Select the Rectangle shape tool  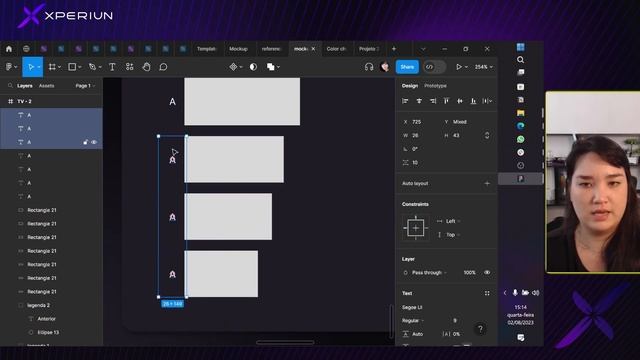[72, 67]
